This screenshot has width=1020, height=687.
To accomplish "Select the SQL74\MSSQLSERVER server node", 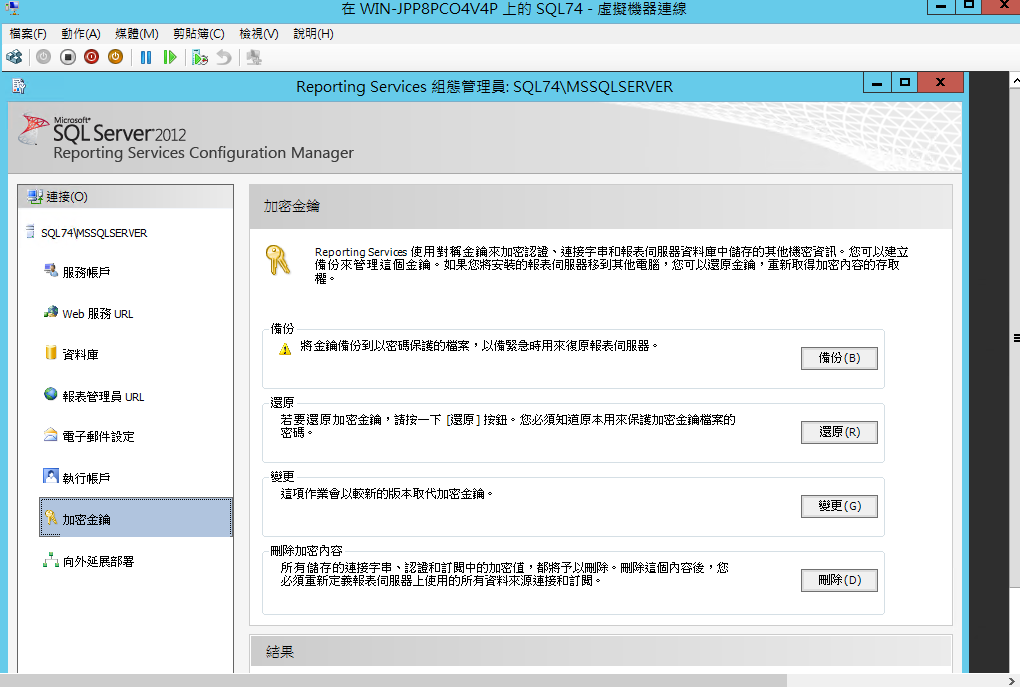I will click(94, 233).
